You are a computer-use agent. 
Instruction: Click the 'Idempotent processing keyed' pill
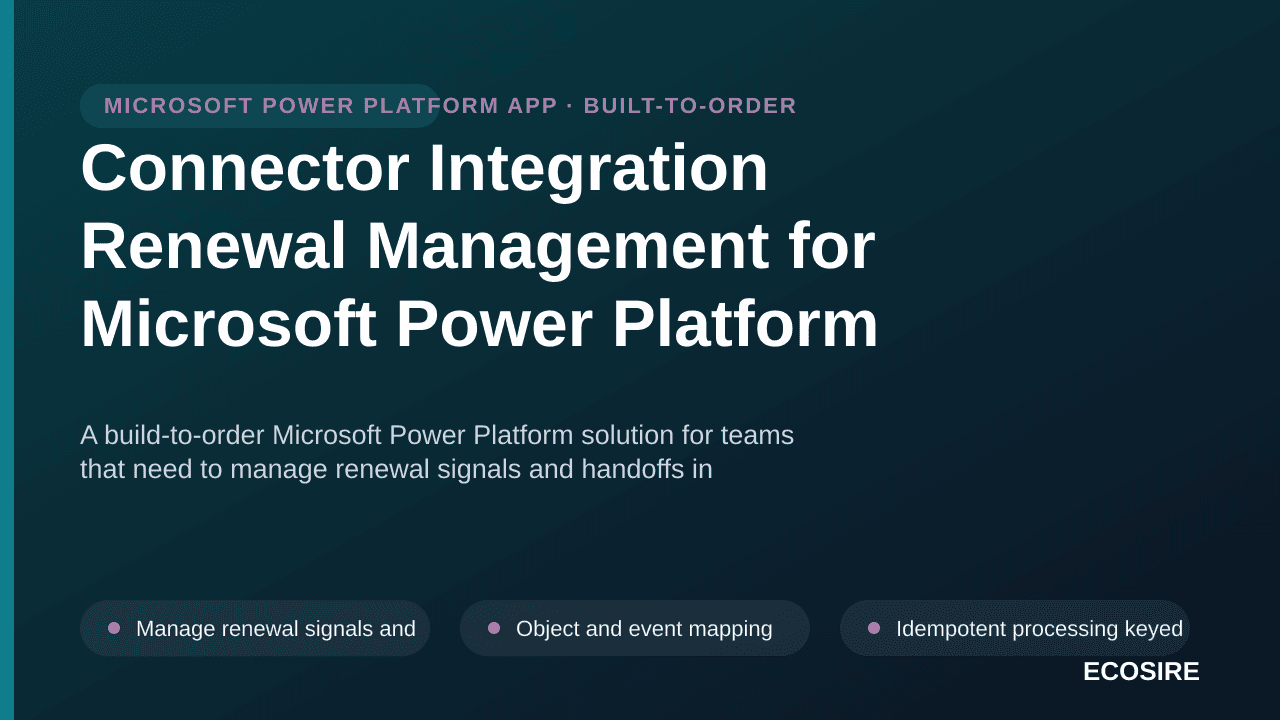coord(1015,628)
